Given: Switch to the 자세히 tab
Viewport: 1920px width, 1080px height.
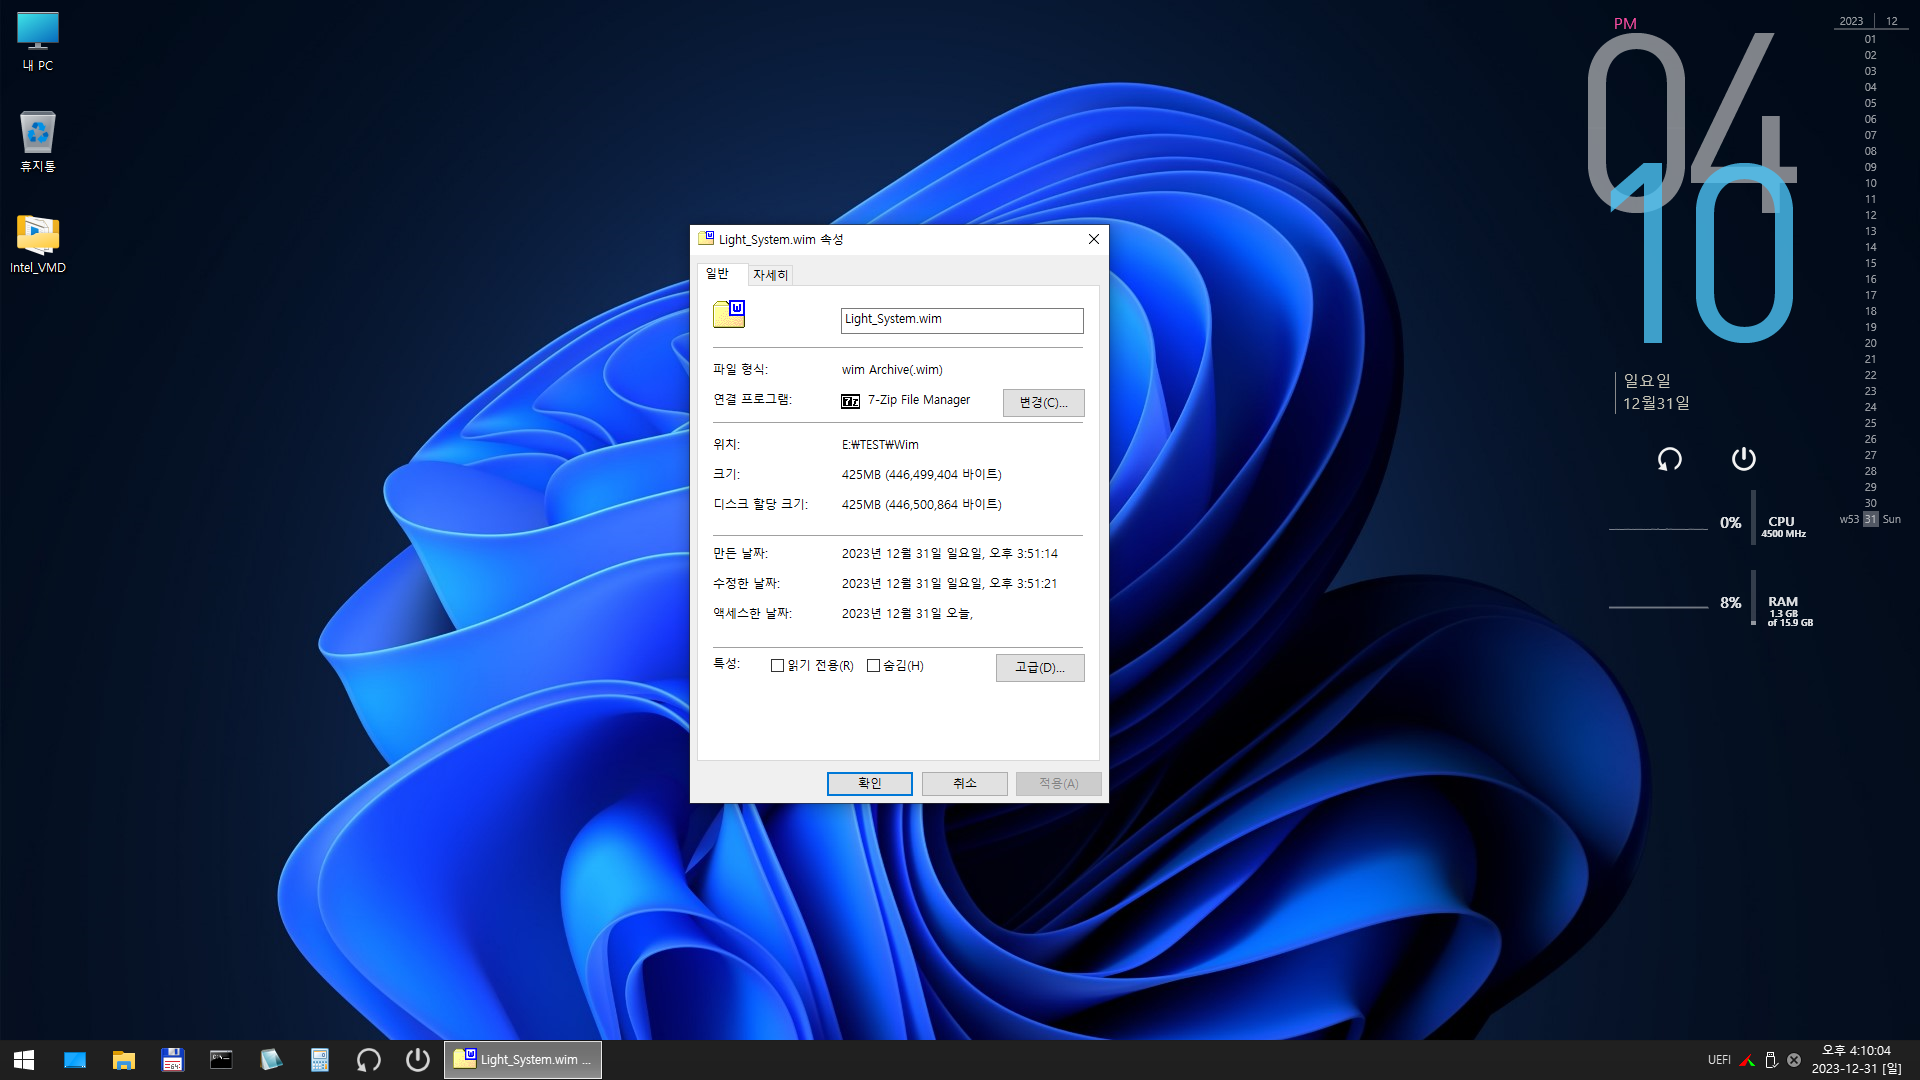Looking at the screenshot, I should [x=770, y=275].
